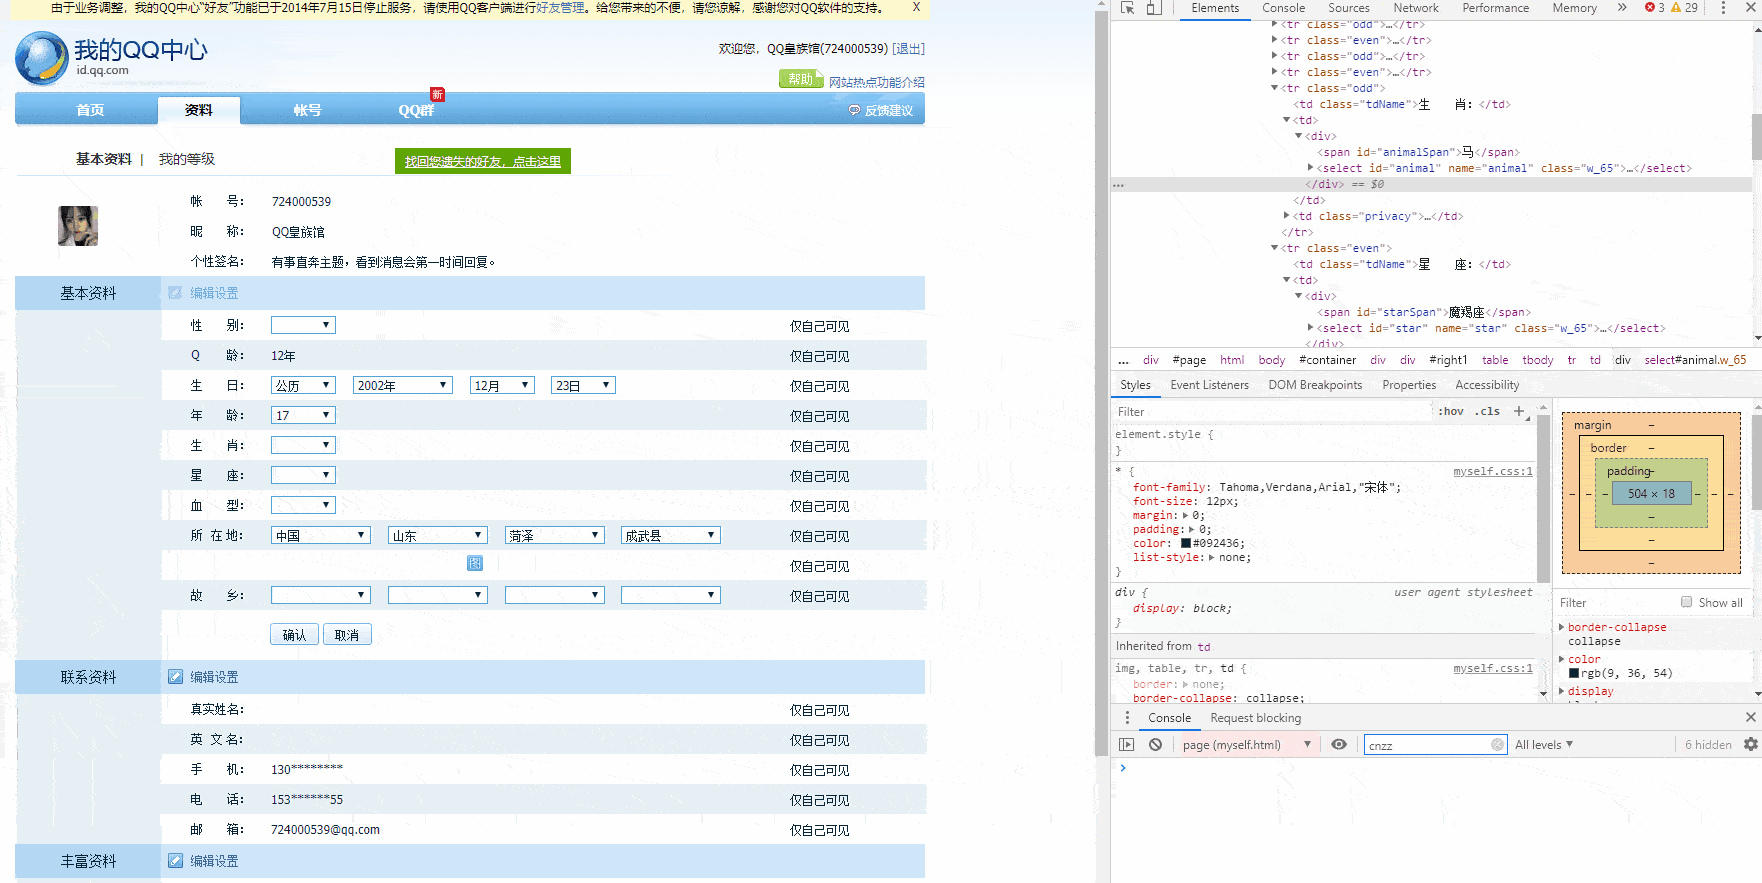The width and height of the screenshot is (1762, 883).
Task: Switch to the Network DevTools tab
Action: coord(1416,8)
